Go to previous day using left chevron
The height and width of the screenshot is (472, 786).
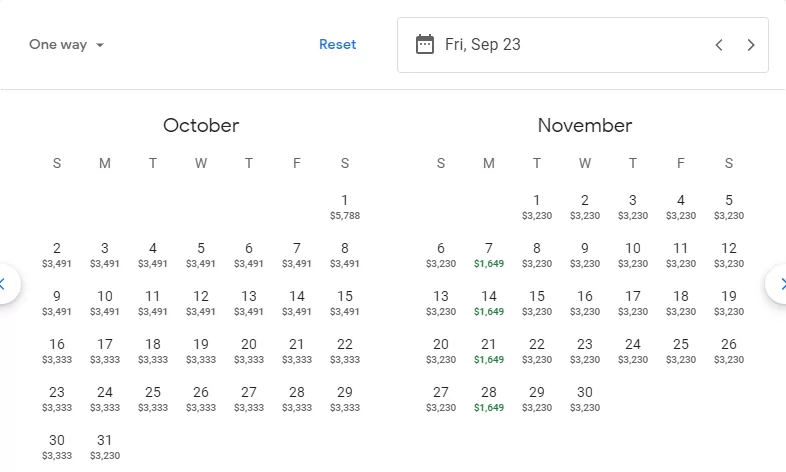pyautogui.click(x=719, y=45)
